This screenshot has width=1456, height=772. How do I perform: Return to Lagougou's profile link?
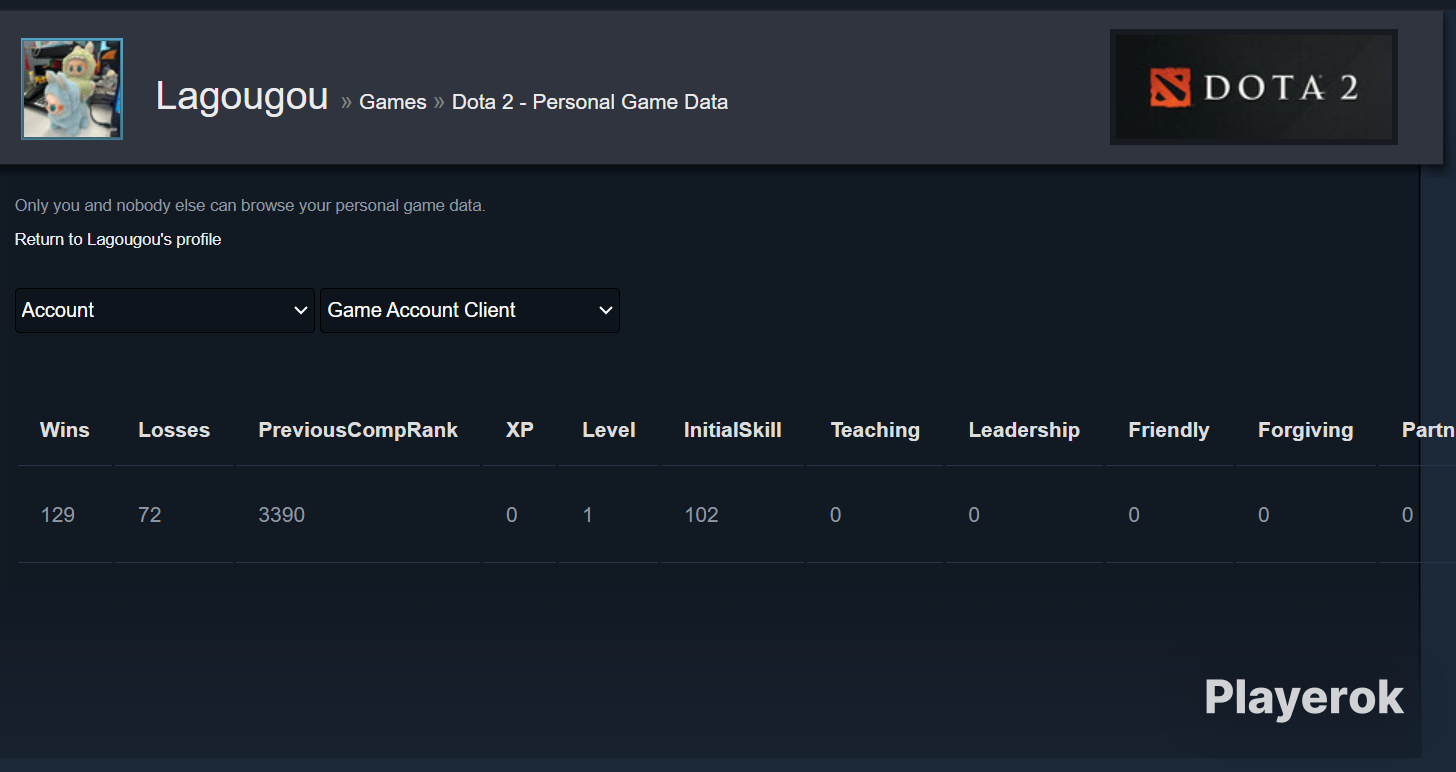coord(118,239)
